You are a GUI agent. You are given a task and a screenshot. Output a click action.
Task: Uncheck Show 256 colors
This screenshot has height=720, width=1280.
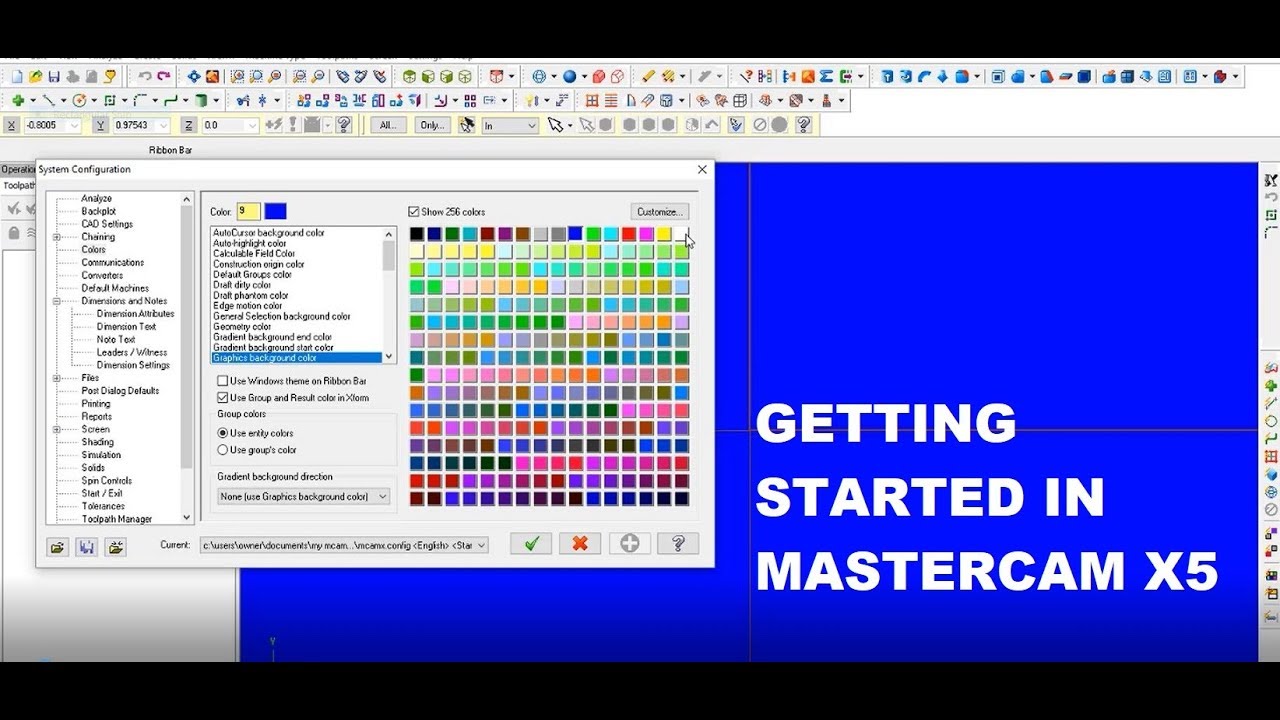(414, 212)
